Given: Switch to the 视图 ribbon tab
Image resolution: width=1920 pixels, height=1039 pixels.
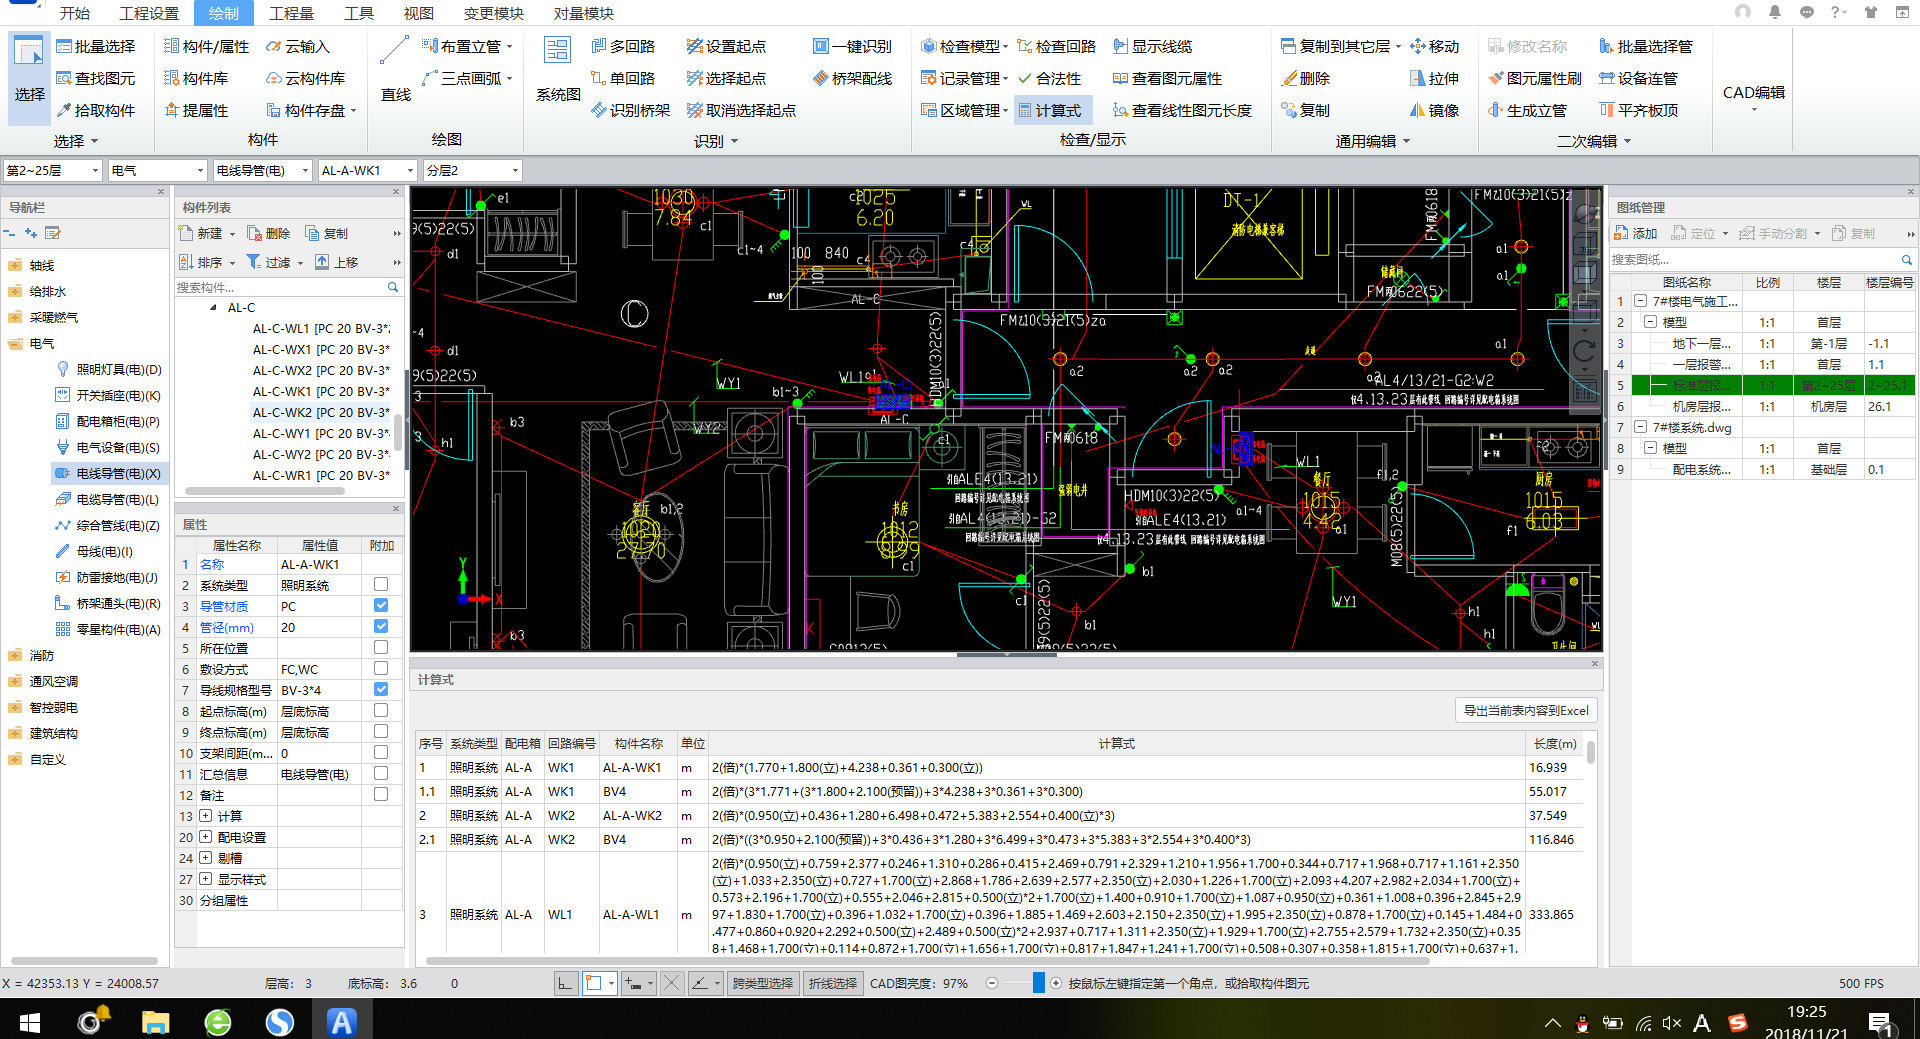Looking at the screenshot, I should pos(419,13).
